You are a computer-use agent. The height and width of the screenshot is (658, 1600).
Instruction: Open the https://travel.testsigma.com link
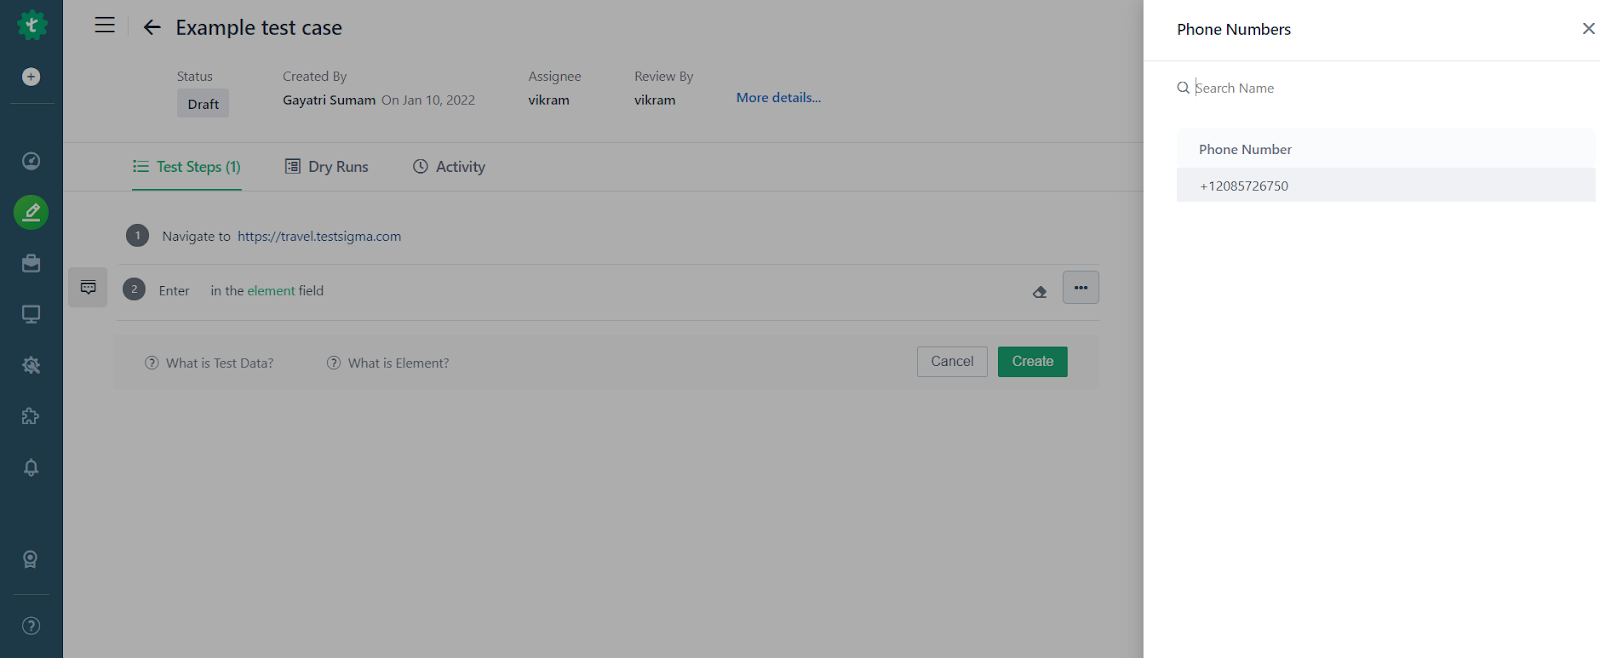coord(319,237)
